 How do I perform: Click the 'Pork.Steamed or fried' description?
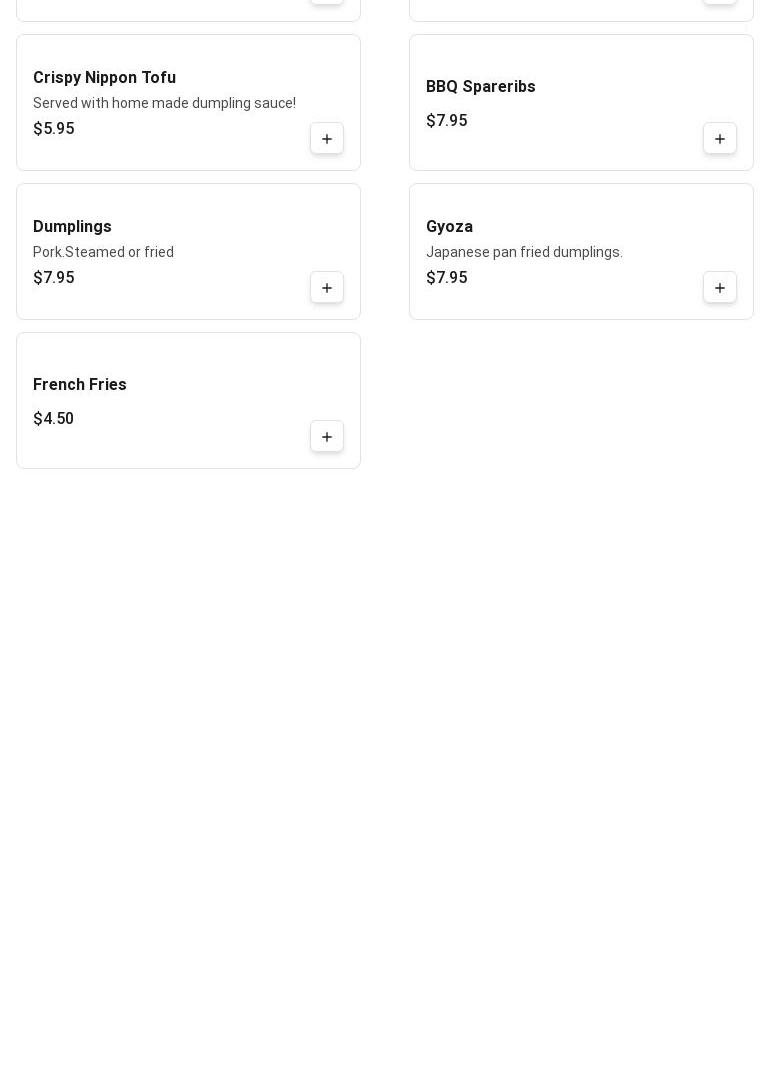point(103,252)
